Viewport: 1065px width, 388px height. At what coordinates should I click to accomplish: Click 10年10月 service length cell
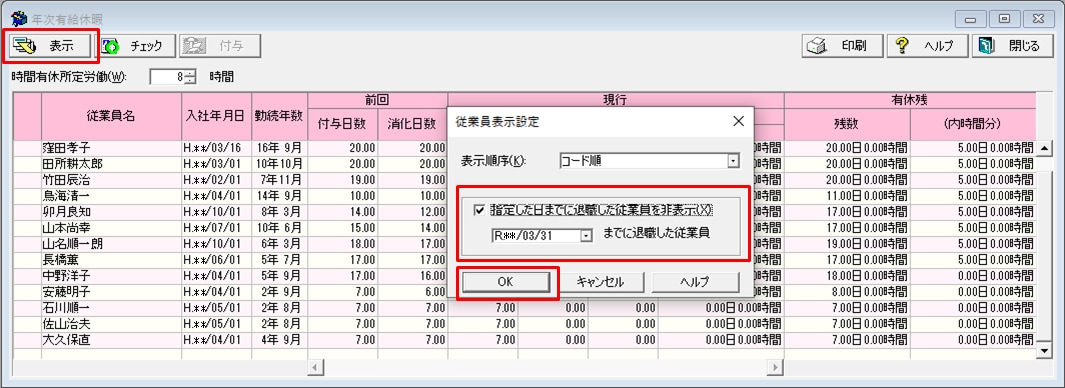click(280, 164)
